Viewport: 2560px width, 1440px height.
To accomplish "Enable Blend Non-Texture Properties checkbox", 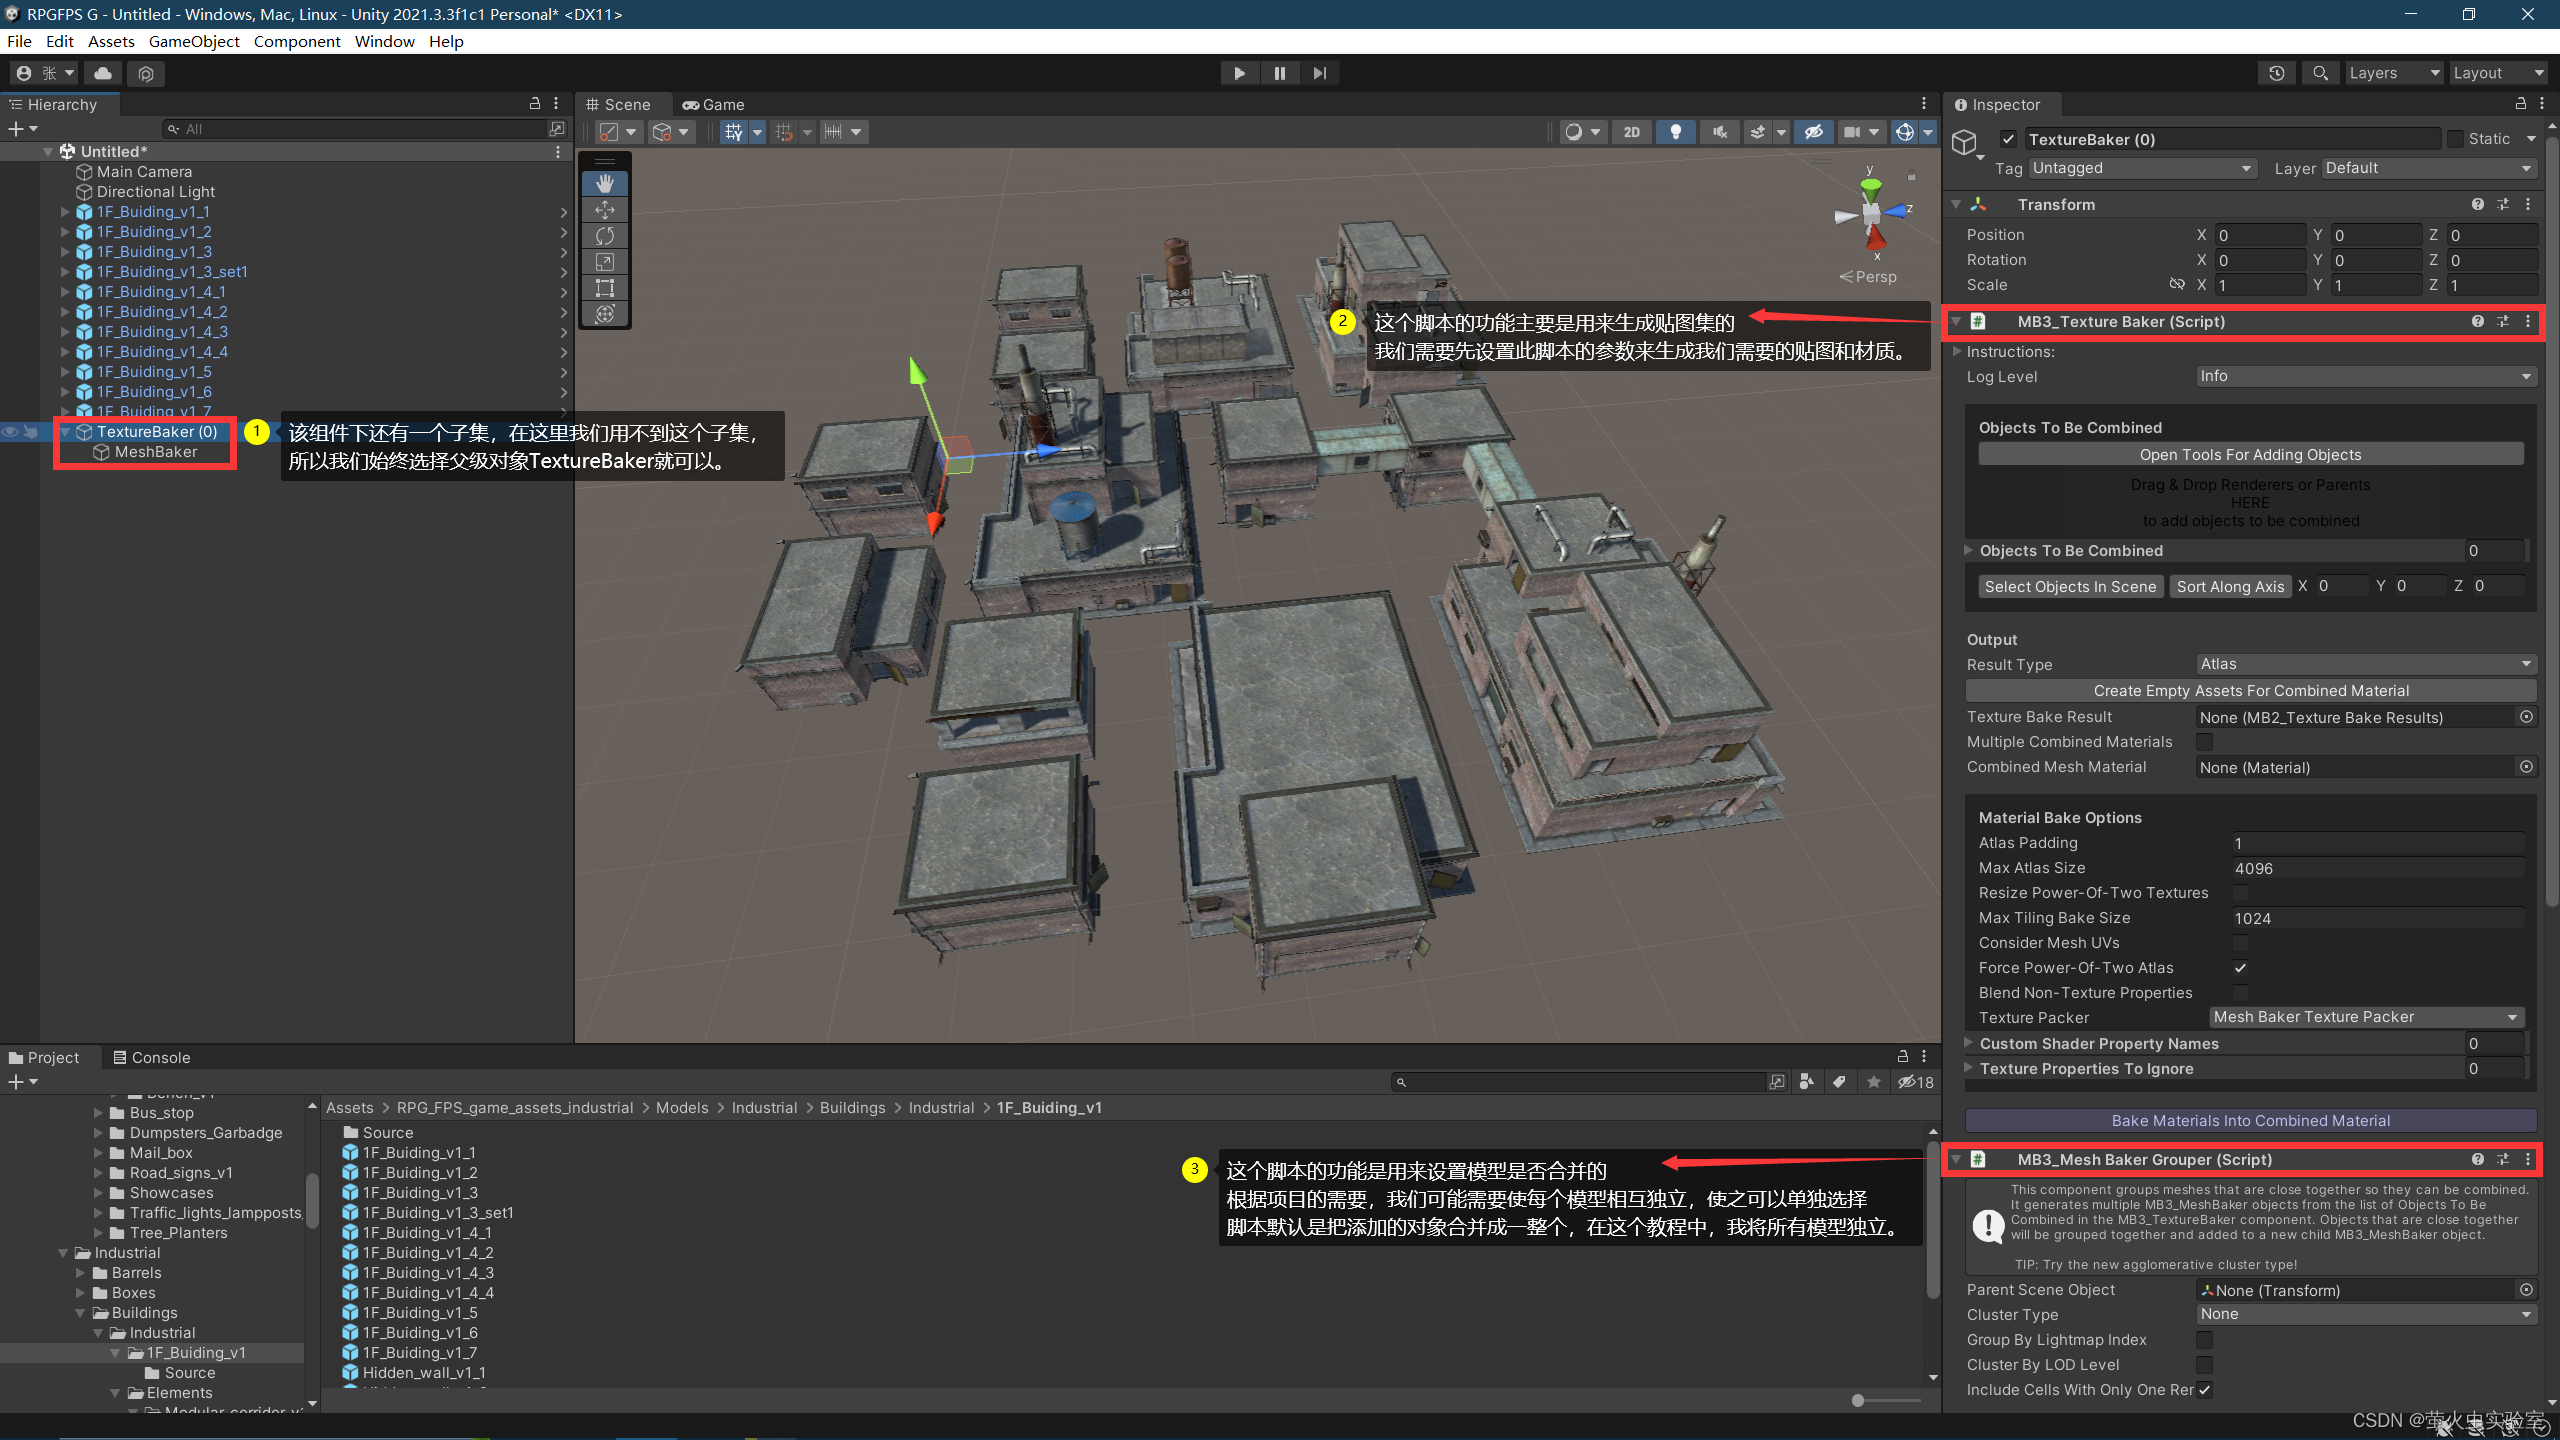I will pos(2241,993).
